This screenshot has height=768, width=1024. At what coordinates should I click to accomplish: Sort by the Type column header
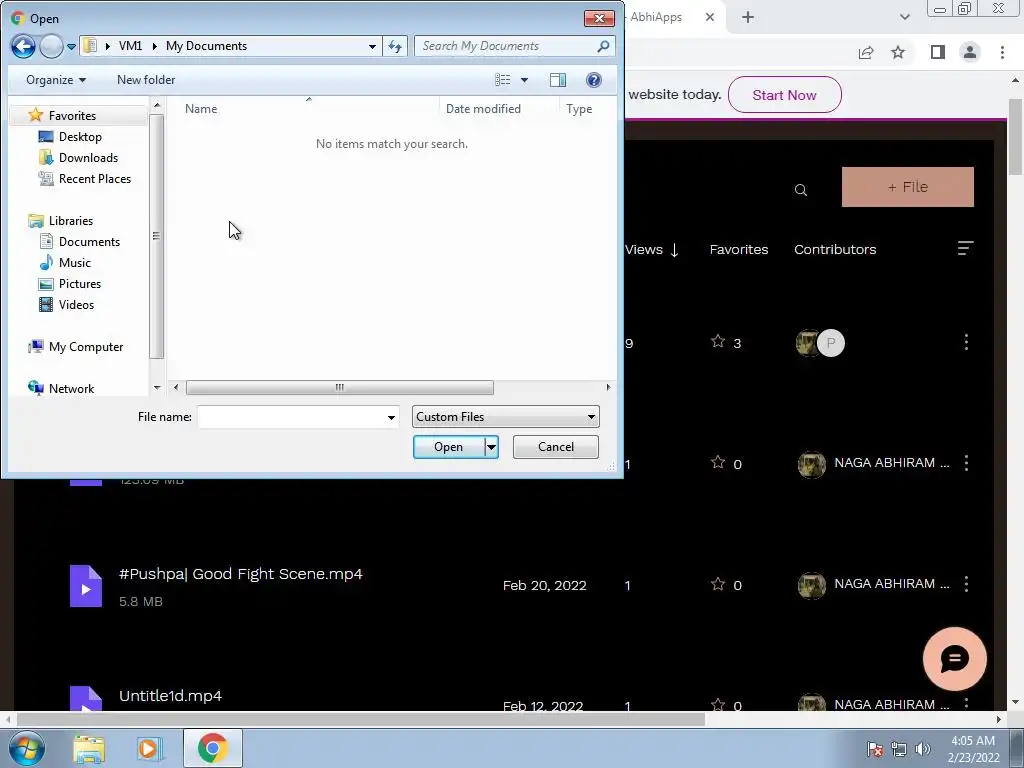579,109
